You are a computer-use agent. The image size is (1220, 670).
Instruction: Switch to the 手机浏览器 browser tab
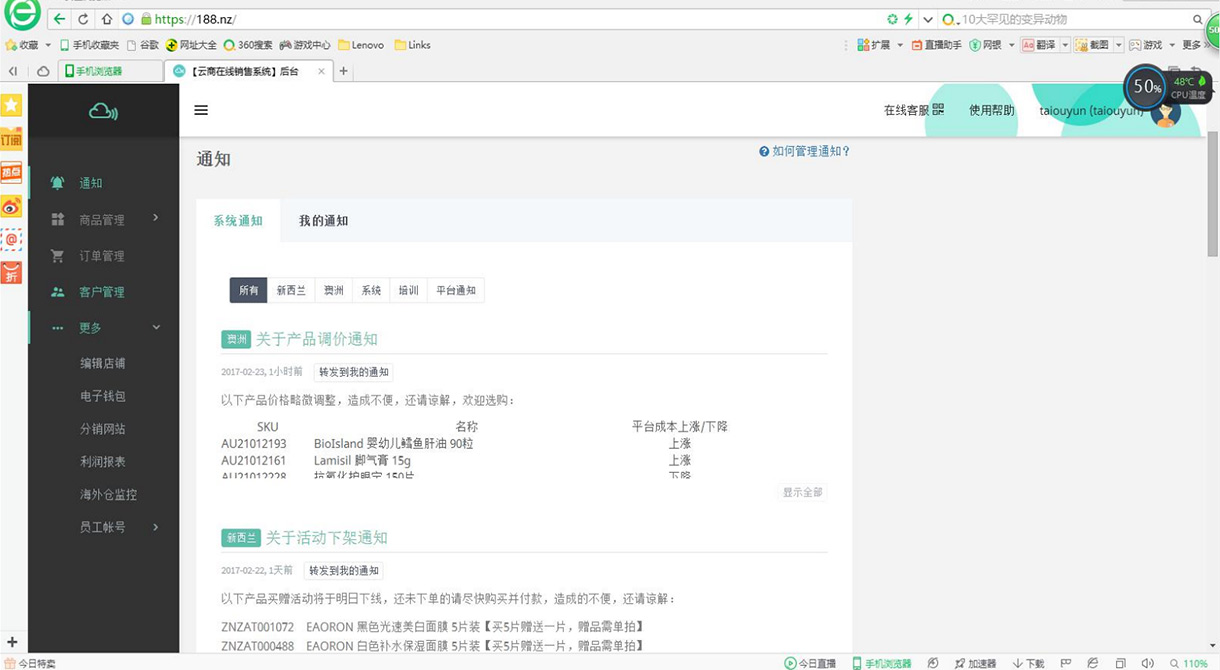tap(110, 71)
